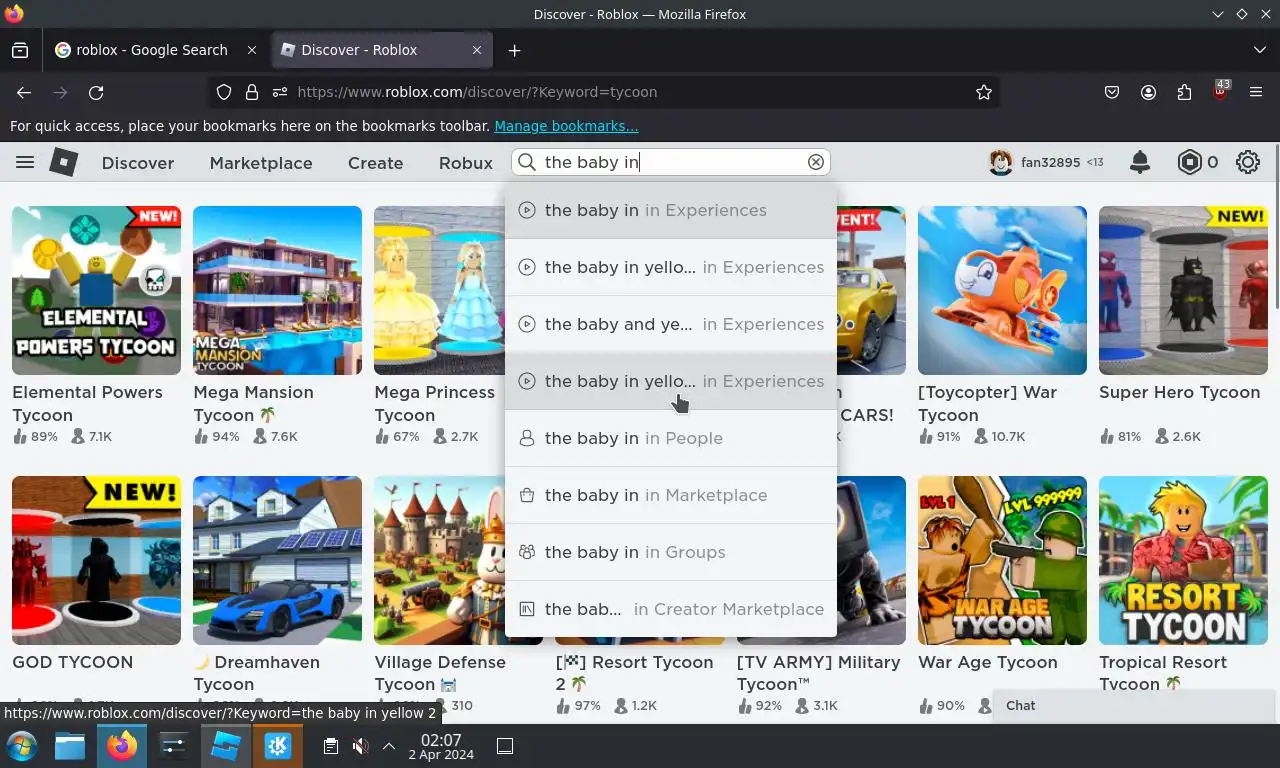Expand the system tray hidden icons arrow
1280x768 pixels.
click(389, 746)
